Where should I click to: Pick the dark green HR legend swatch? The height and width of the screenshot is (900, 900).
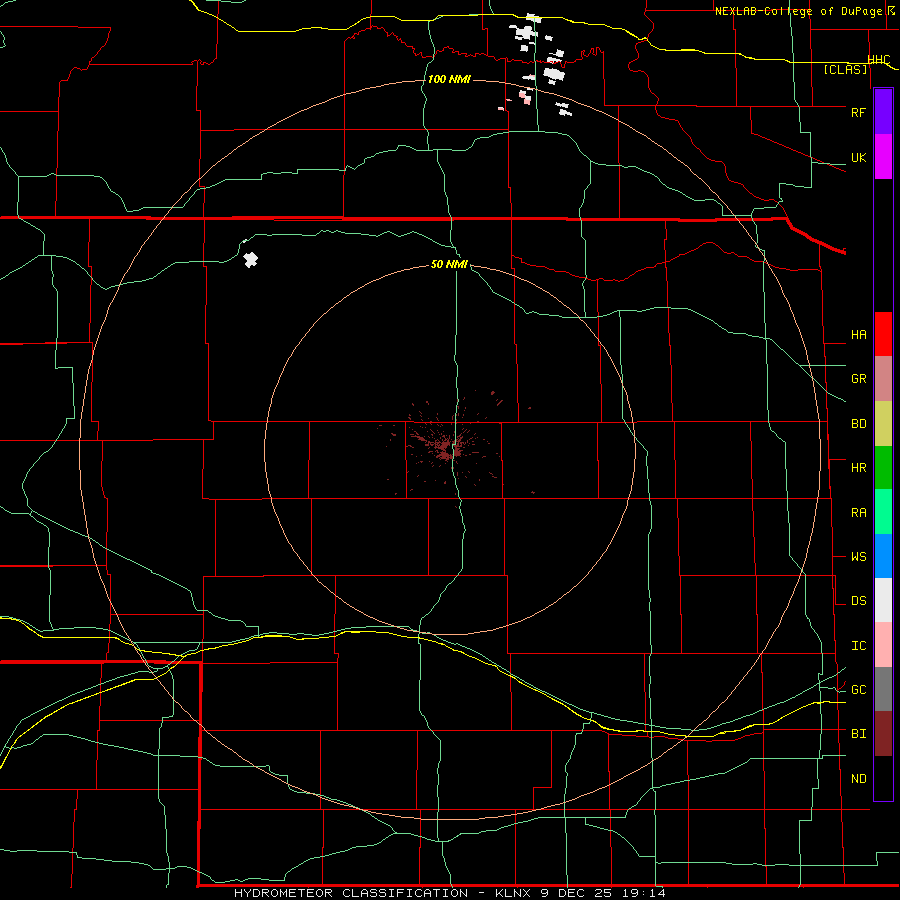click(x=883, y=468)
